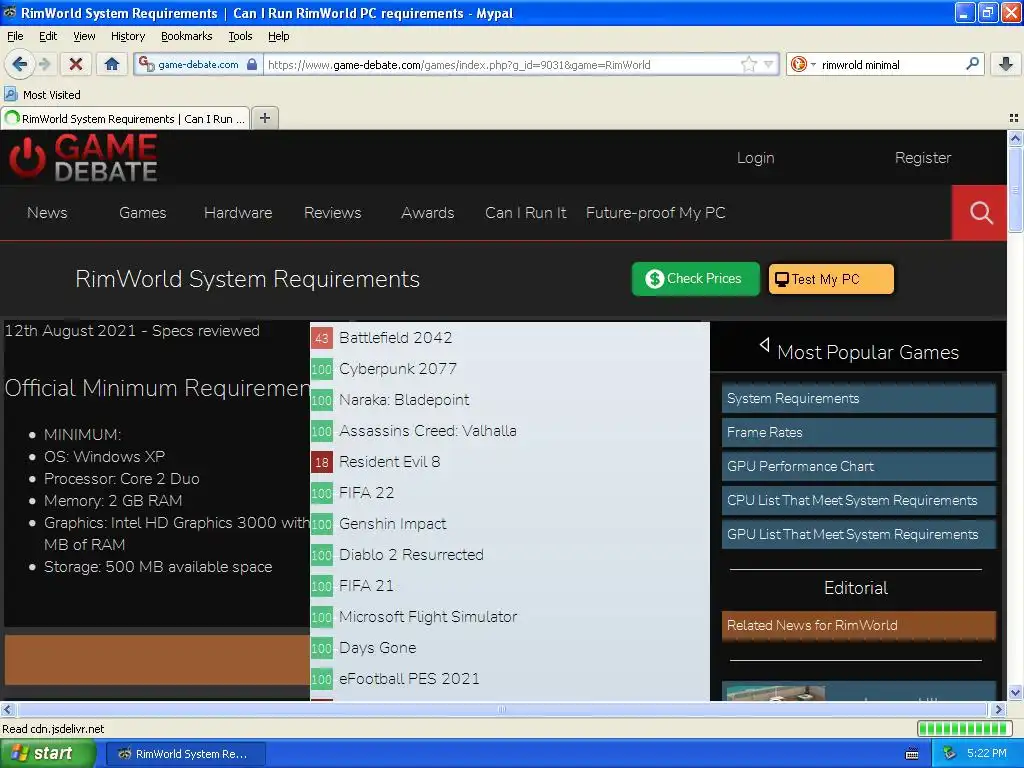Open the News nav item
Viewport: 1024px width, 768px height.
tap(47, 213)
